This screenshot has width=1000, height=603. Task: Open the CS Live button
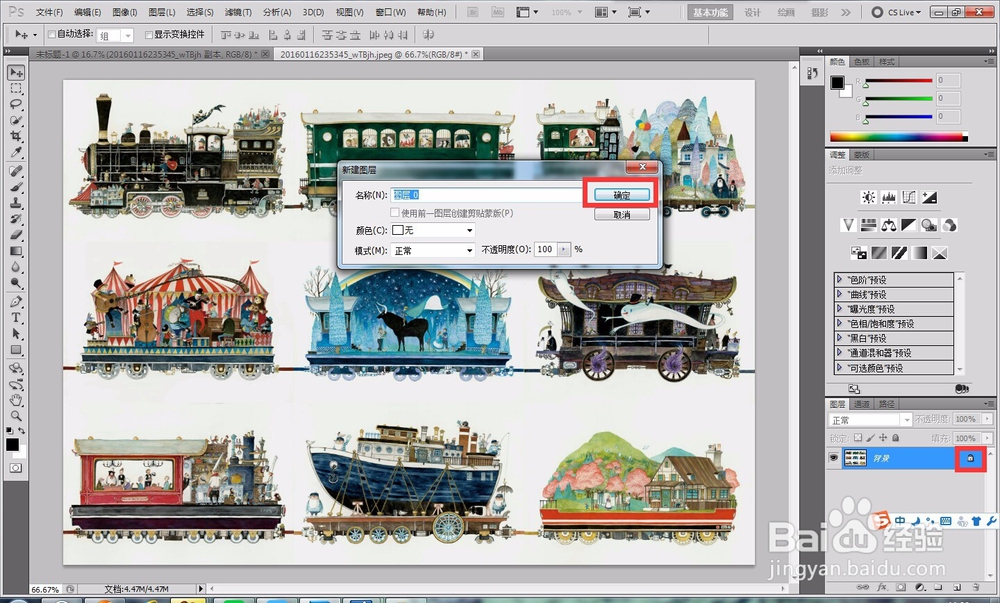[897, 12]
